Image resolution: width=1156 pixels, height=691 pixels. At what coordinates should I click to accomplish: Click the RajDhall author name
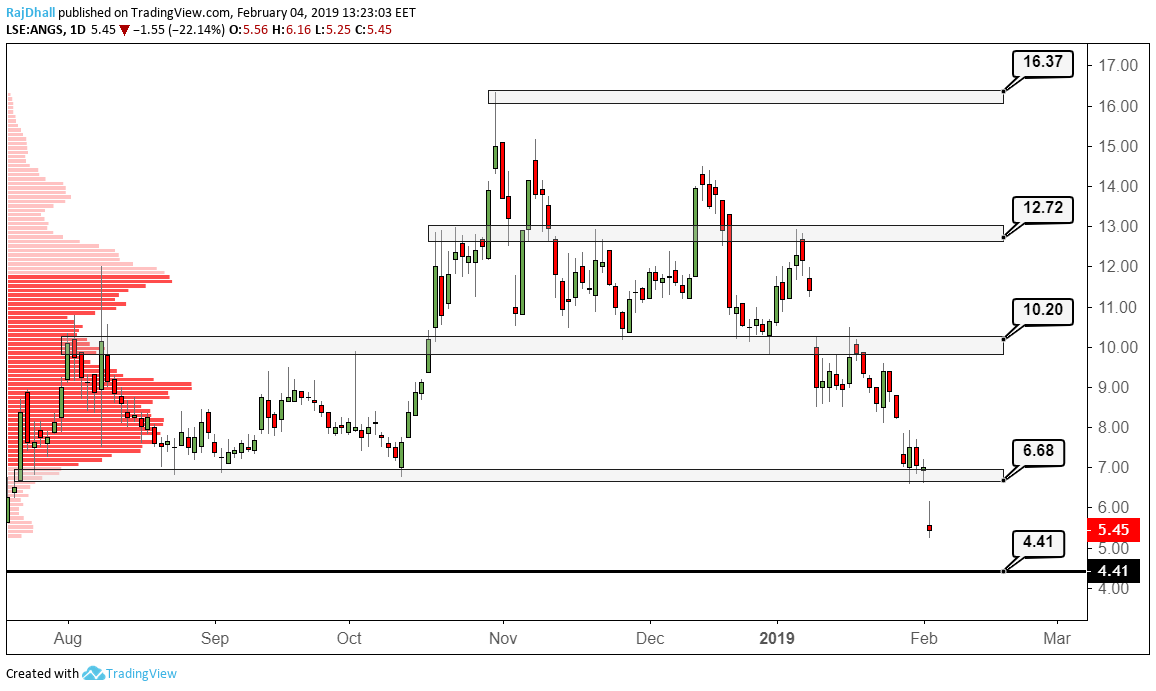click(x=30, y=13)
